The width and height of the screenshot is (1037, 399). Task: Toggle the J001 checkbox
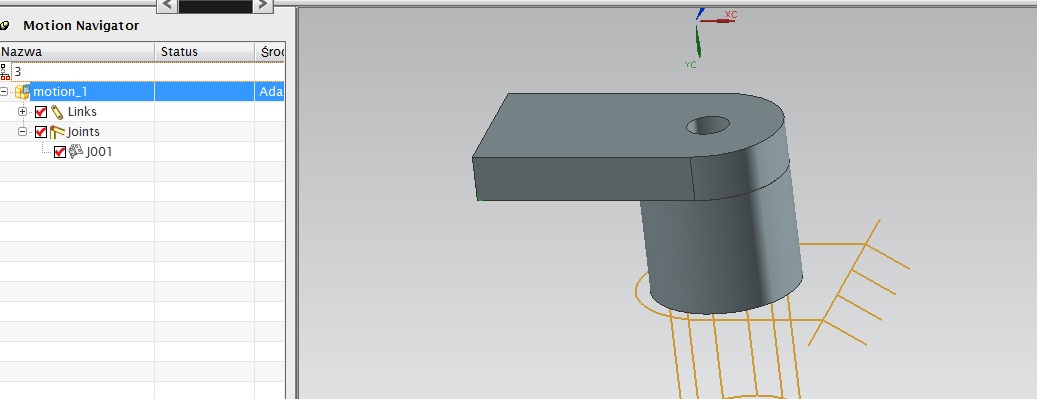60,152
